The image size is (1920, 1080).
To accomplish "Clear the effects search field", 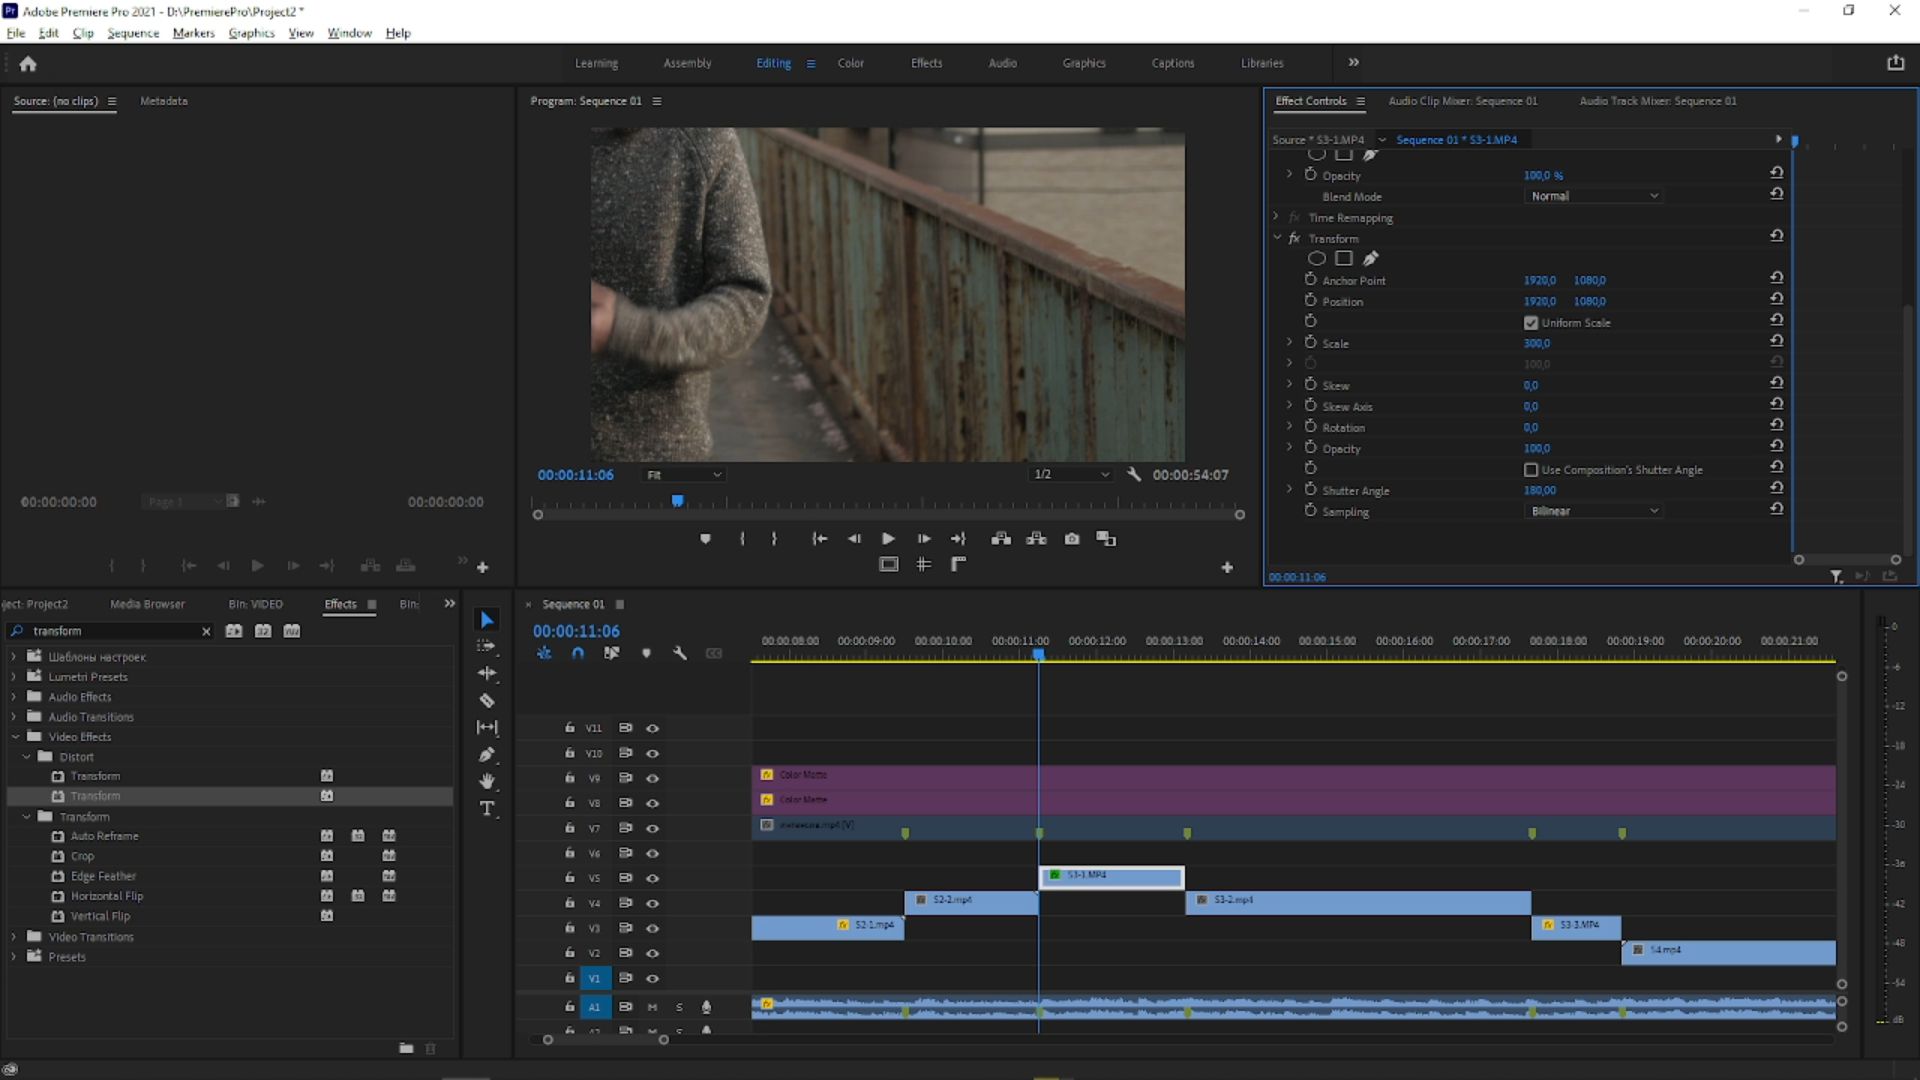I will [206, 631].
